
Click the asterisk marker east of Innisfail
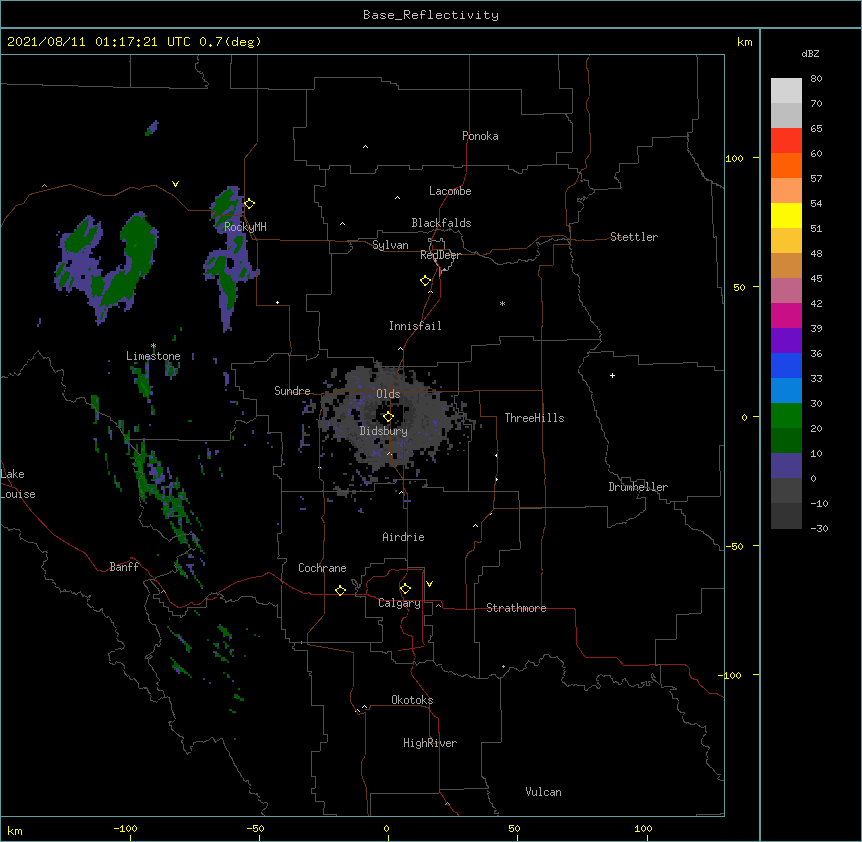point(502,303)
